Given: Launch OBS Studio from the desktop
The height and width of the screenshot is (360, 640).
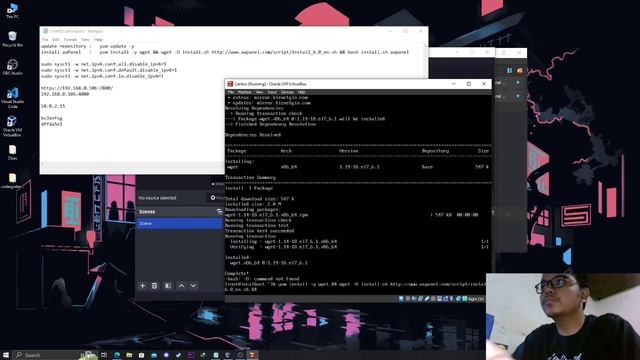Looking at the screenshot, I should point(12,67).
